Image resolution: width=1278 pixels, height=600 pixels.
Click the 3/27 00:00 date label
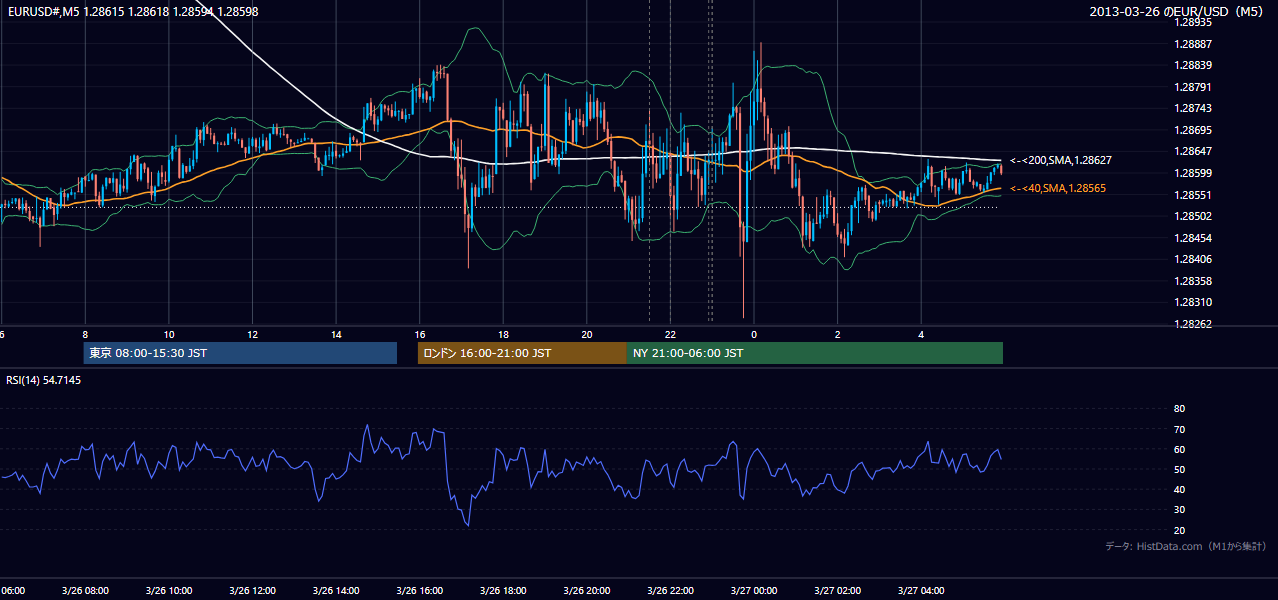[x=754, y=591]
